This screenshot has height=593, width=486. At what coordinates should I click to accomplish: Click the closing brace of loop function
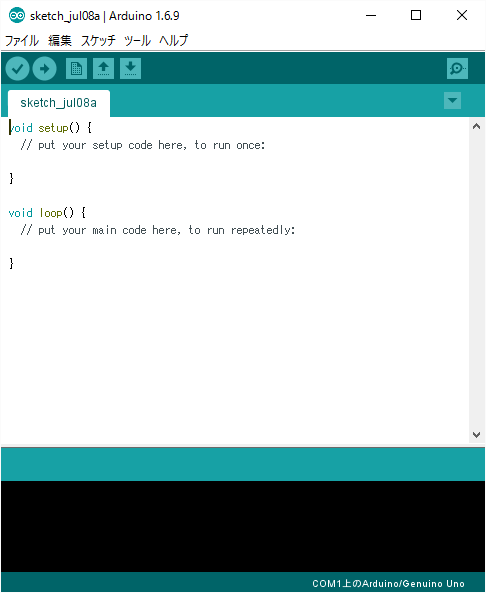click(x=11, y=263)
